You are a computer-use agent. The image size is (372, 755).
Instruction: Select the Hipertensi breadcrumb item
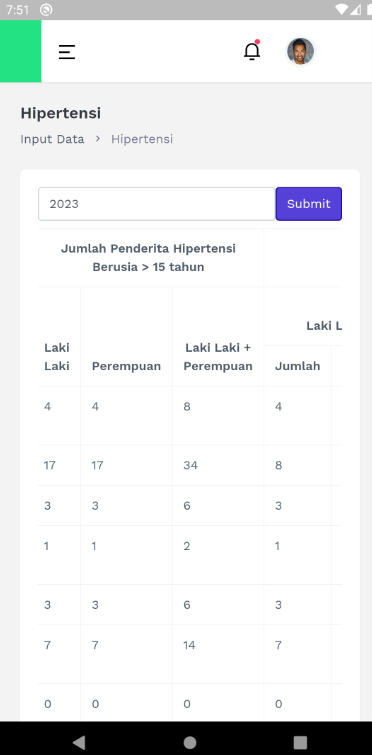pyautogui.click(x=142, y=139)
